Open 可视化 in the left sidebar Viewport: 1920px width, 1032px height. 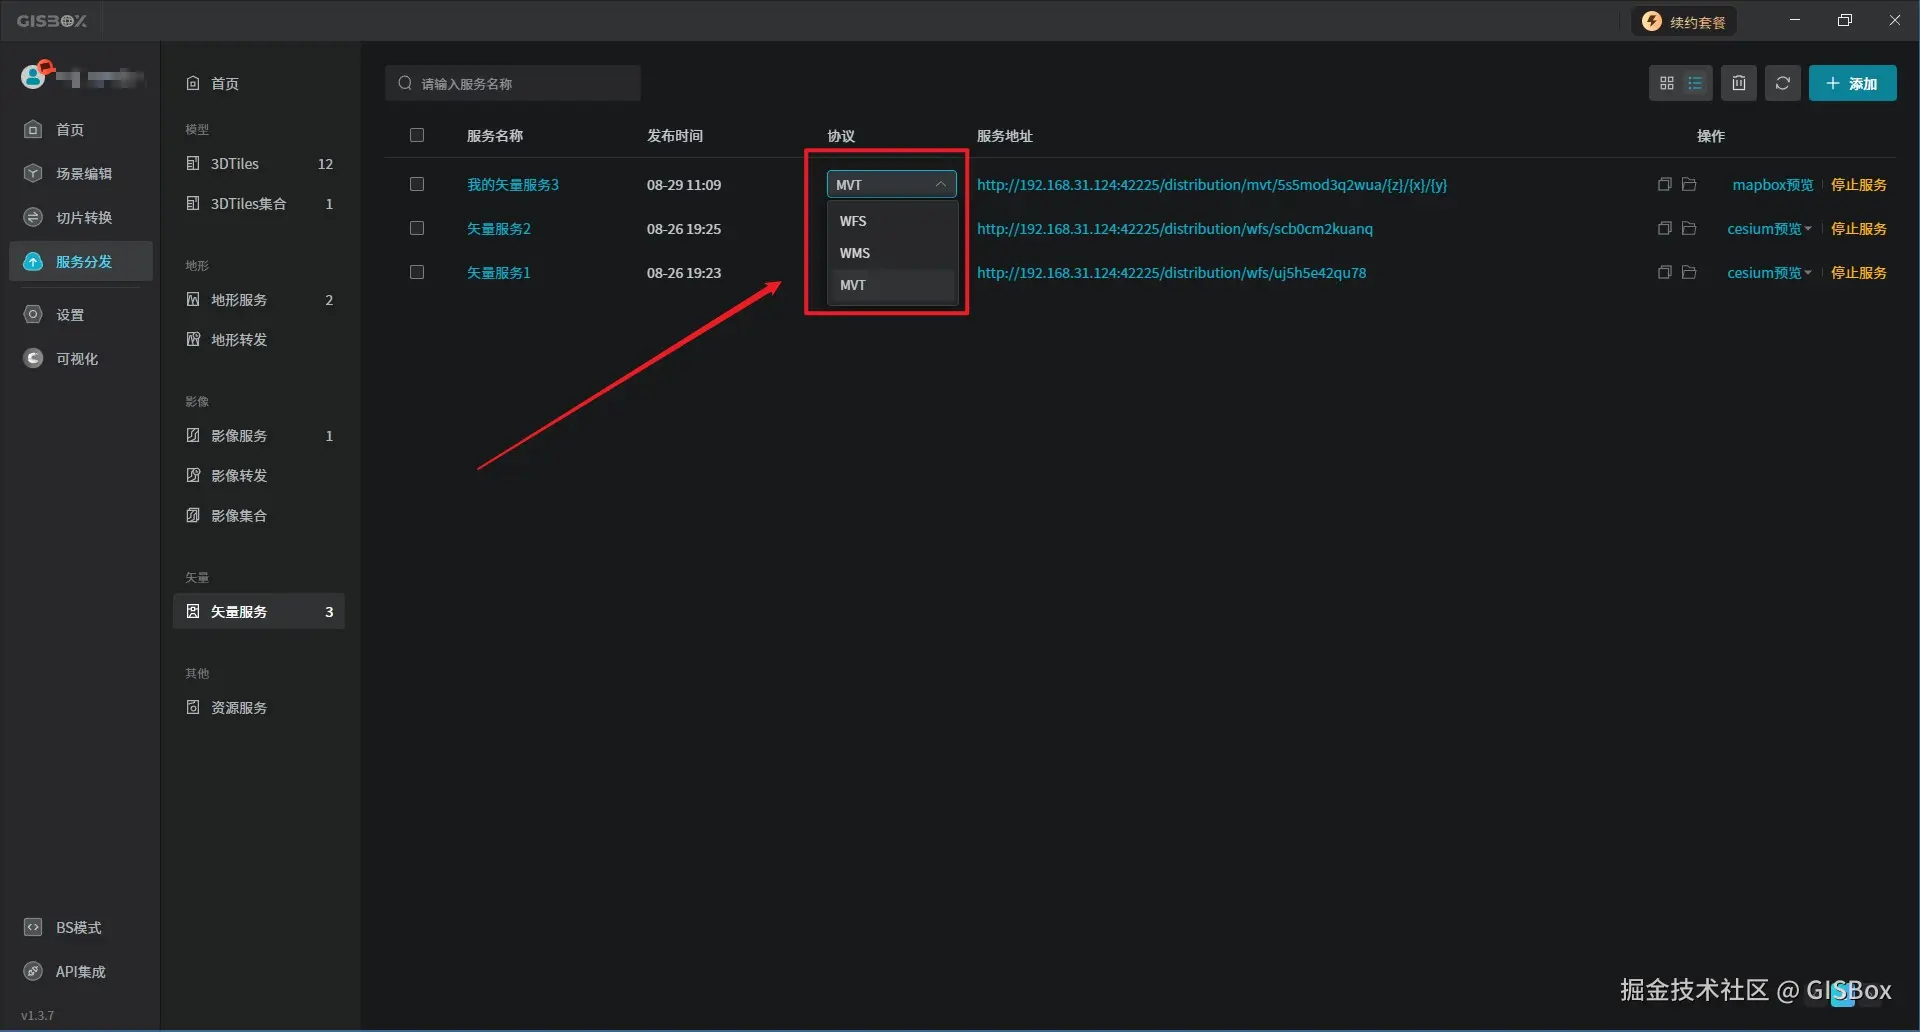click(81, 359)
